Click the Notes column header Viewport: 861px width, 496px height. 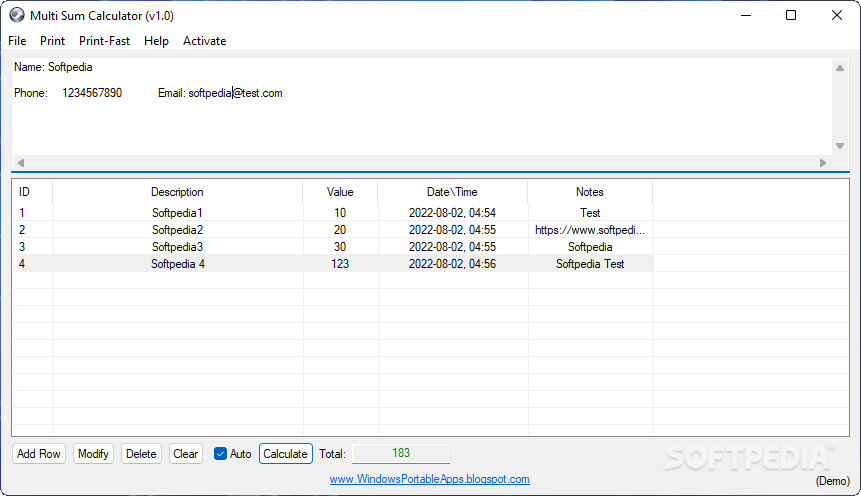[x=590, y=192]
